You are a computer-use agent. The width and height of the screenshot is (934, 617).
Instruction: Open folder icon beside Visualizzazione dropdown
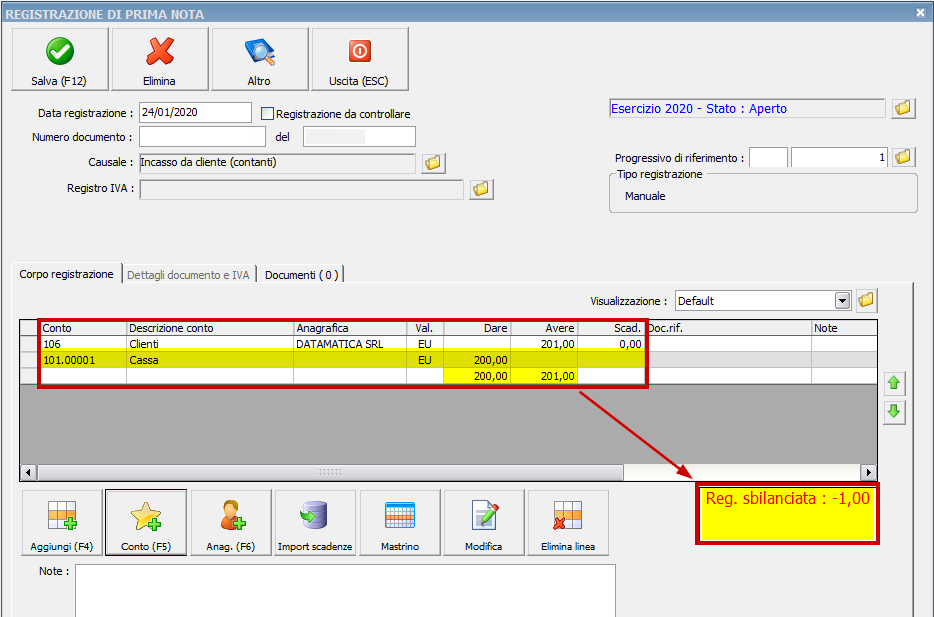coord(866,301)
